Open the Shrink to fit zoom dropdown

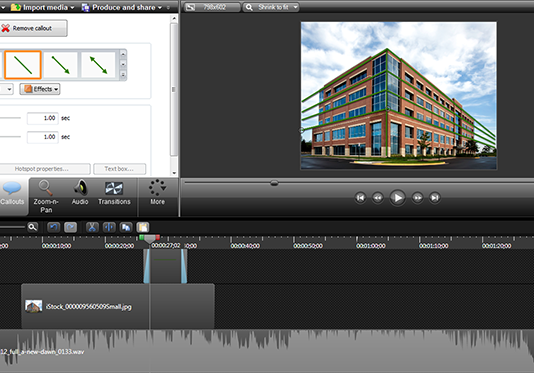click(271, 7)
